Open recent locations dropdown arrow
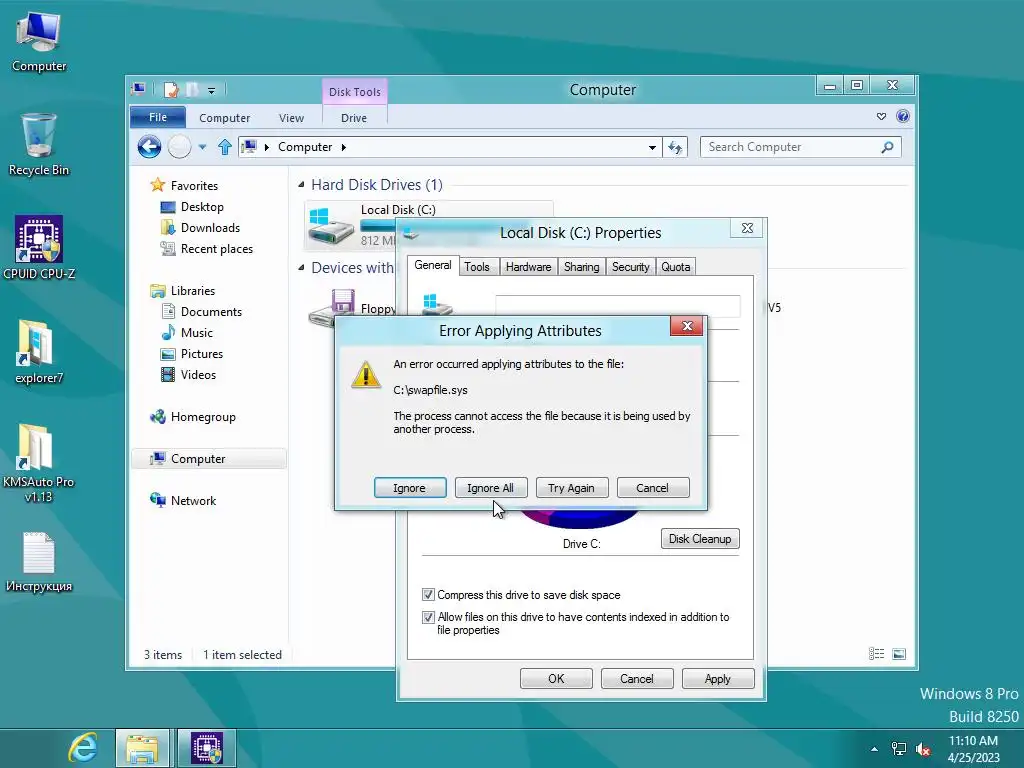This screenshot has width=1024, height=768. point(202,147)
